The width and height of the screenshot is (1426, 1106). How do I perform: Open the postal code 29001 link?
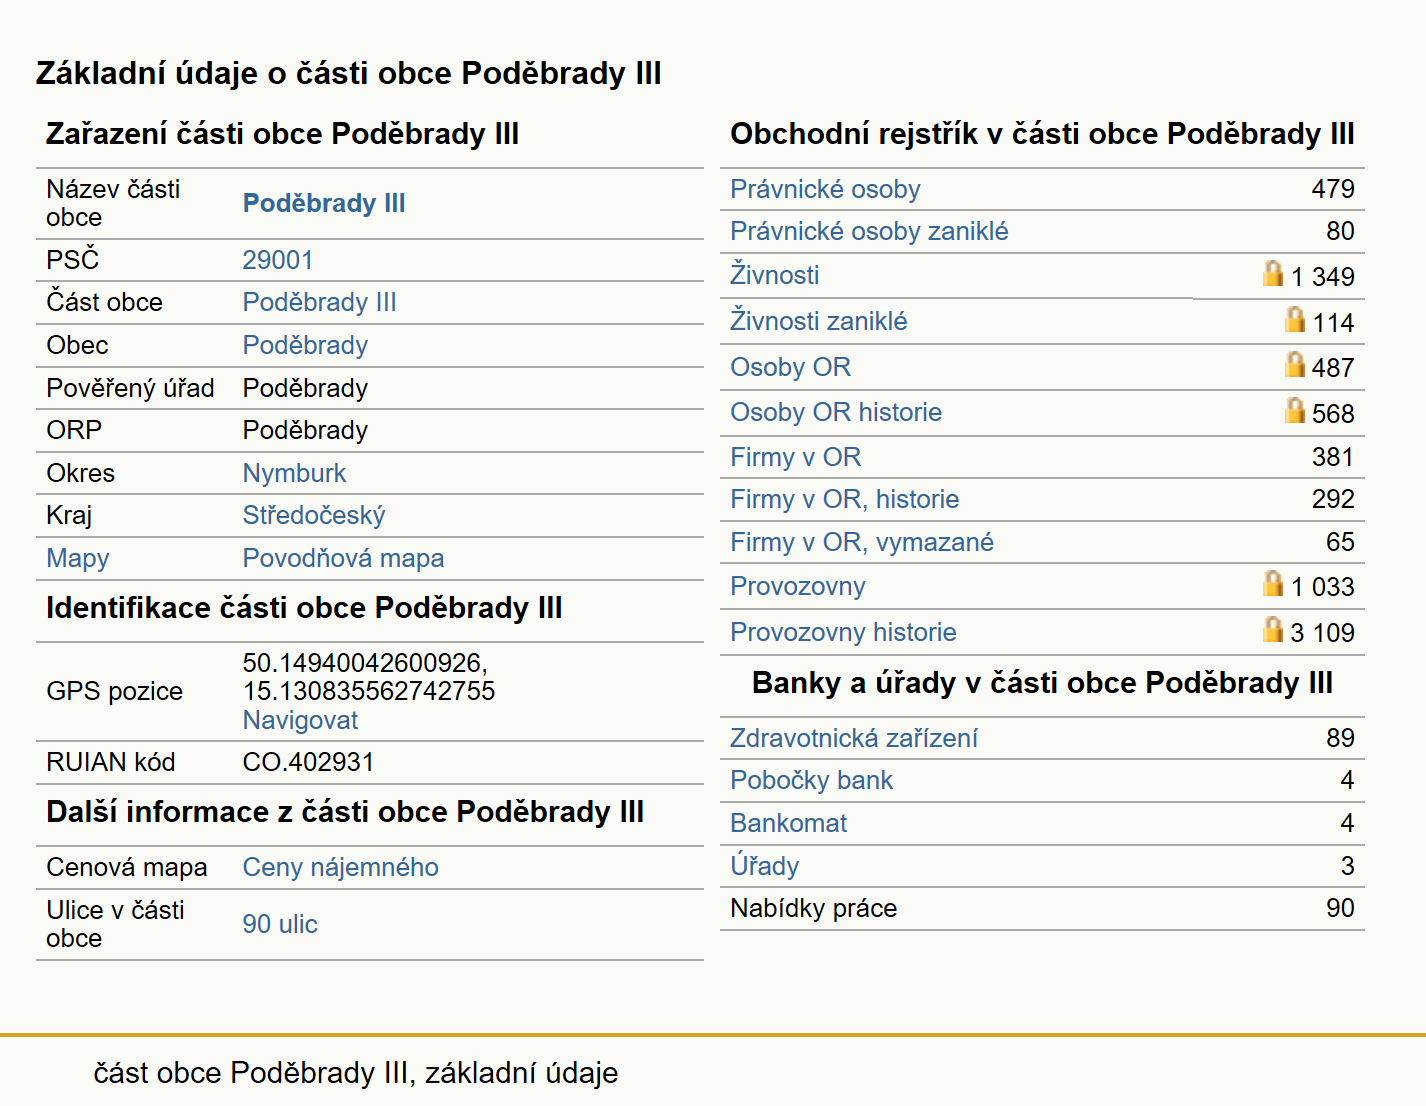tap(278, 260)
